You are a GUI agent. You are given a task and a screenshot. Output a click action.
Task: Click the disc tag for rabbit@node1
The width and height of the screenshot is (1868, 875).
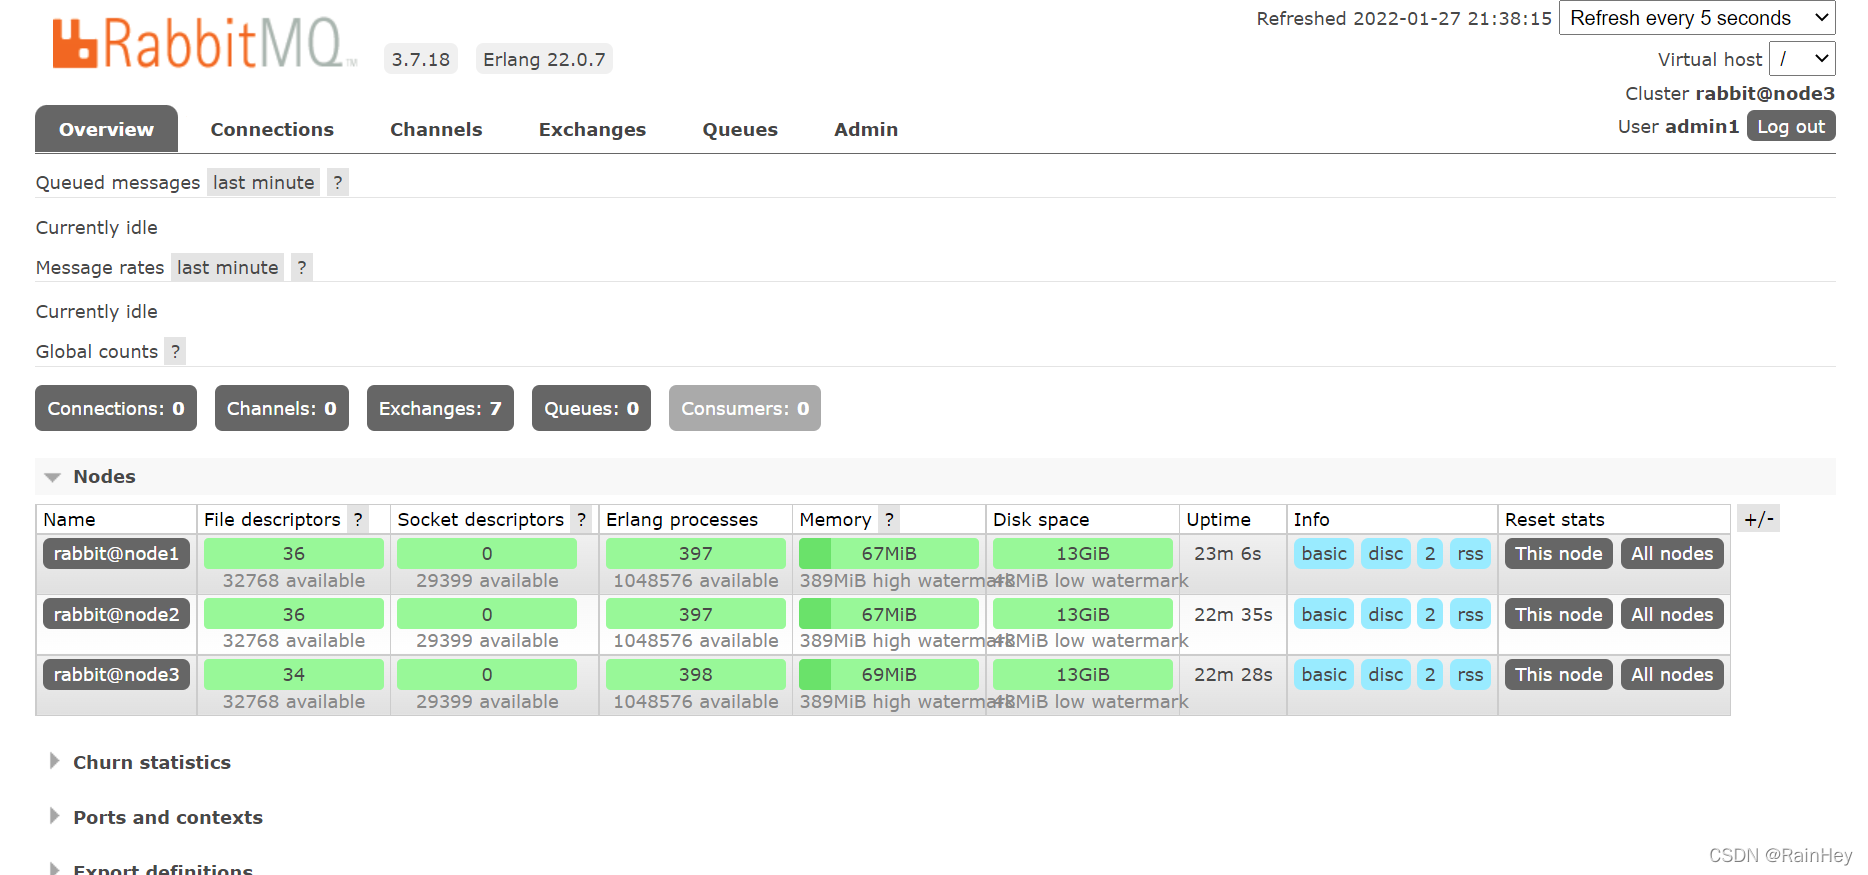click(1386, 553)
